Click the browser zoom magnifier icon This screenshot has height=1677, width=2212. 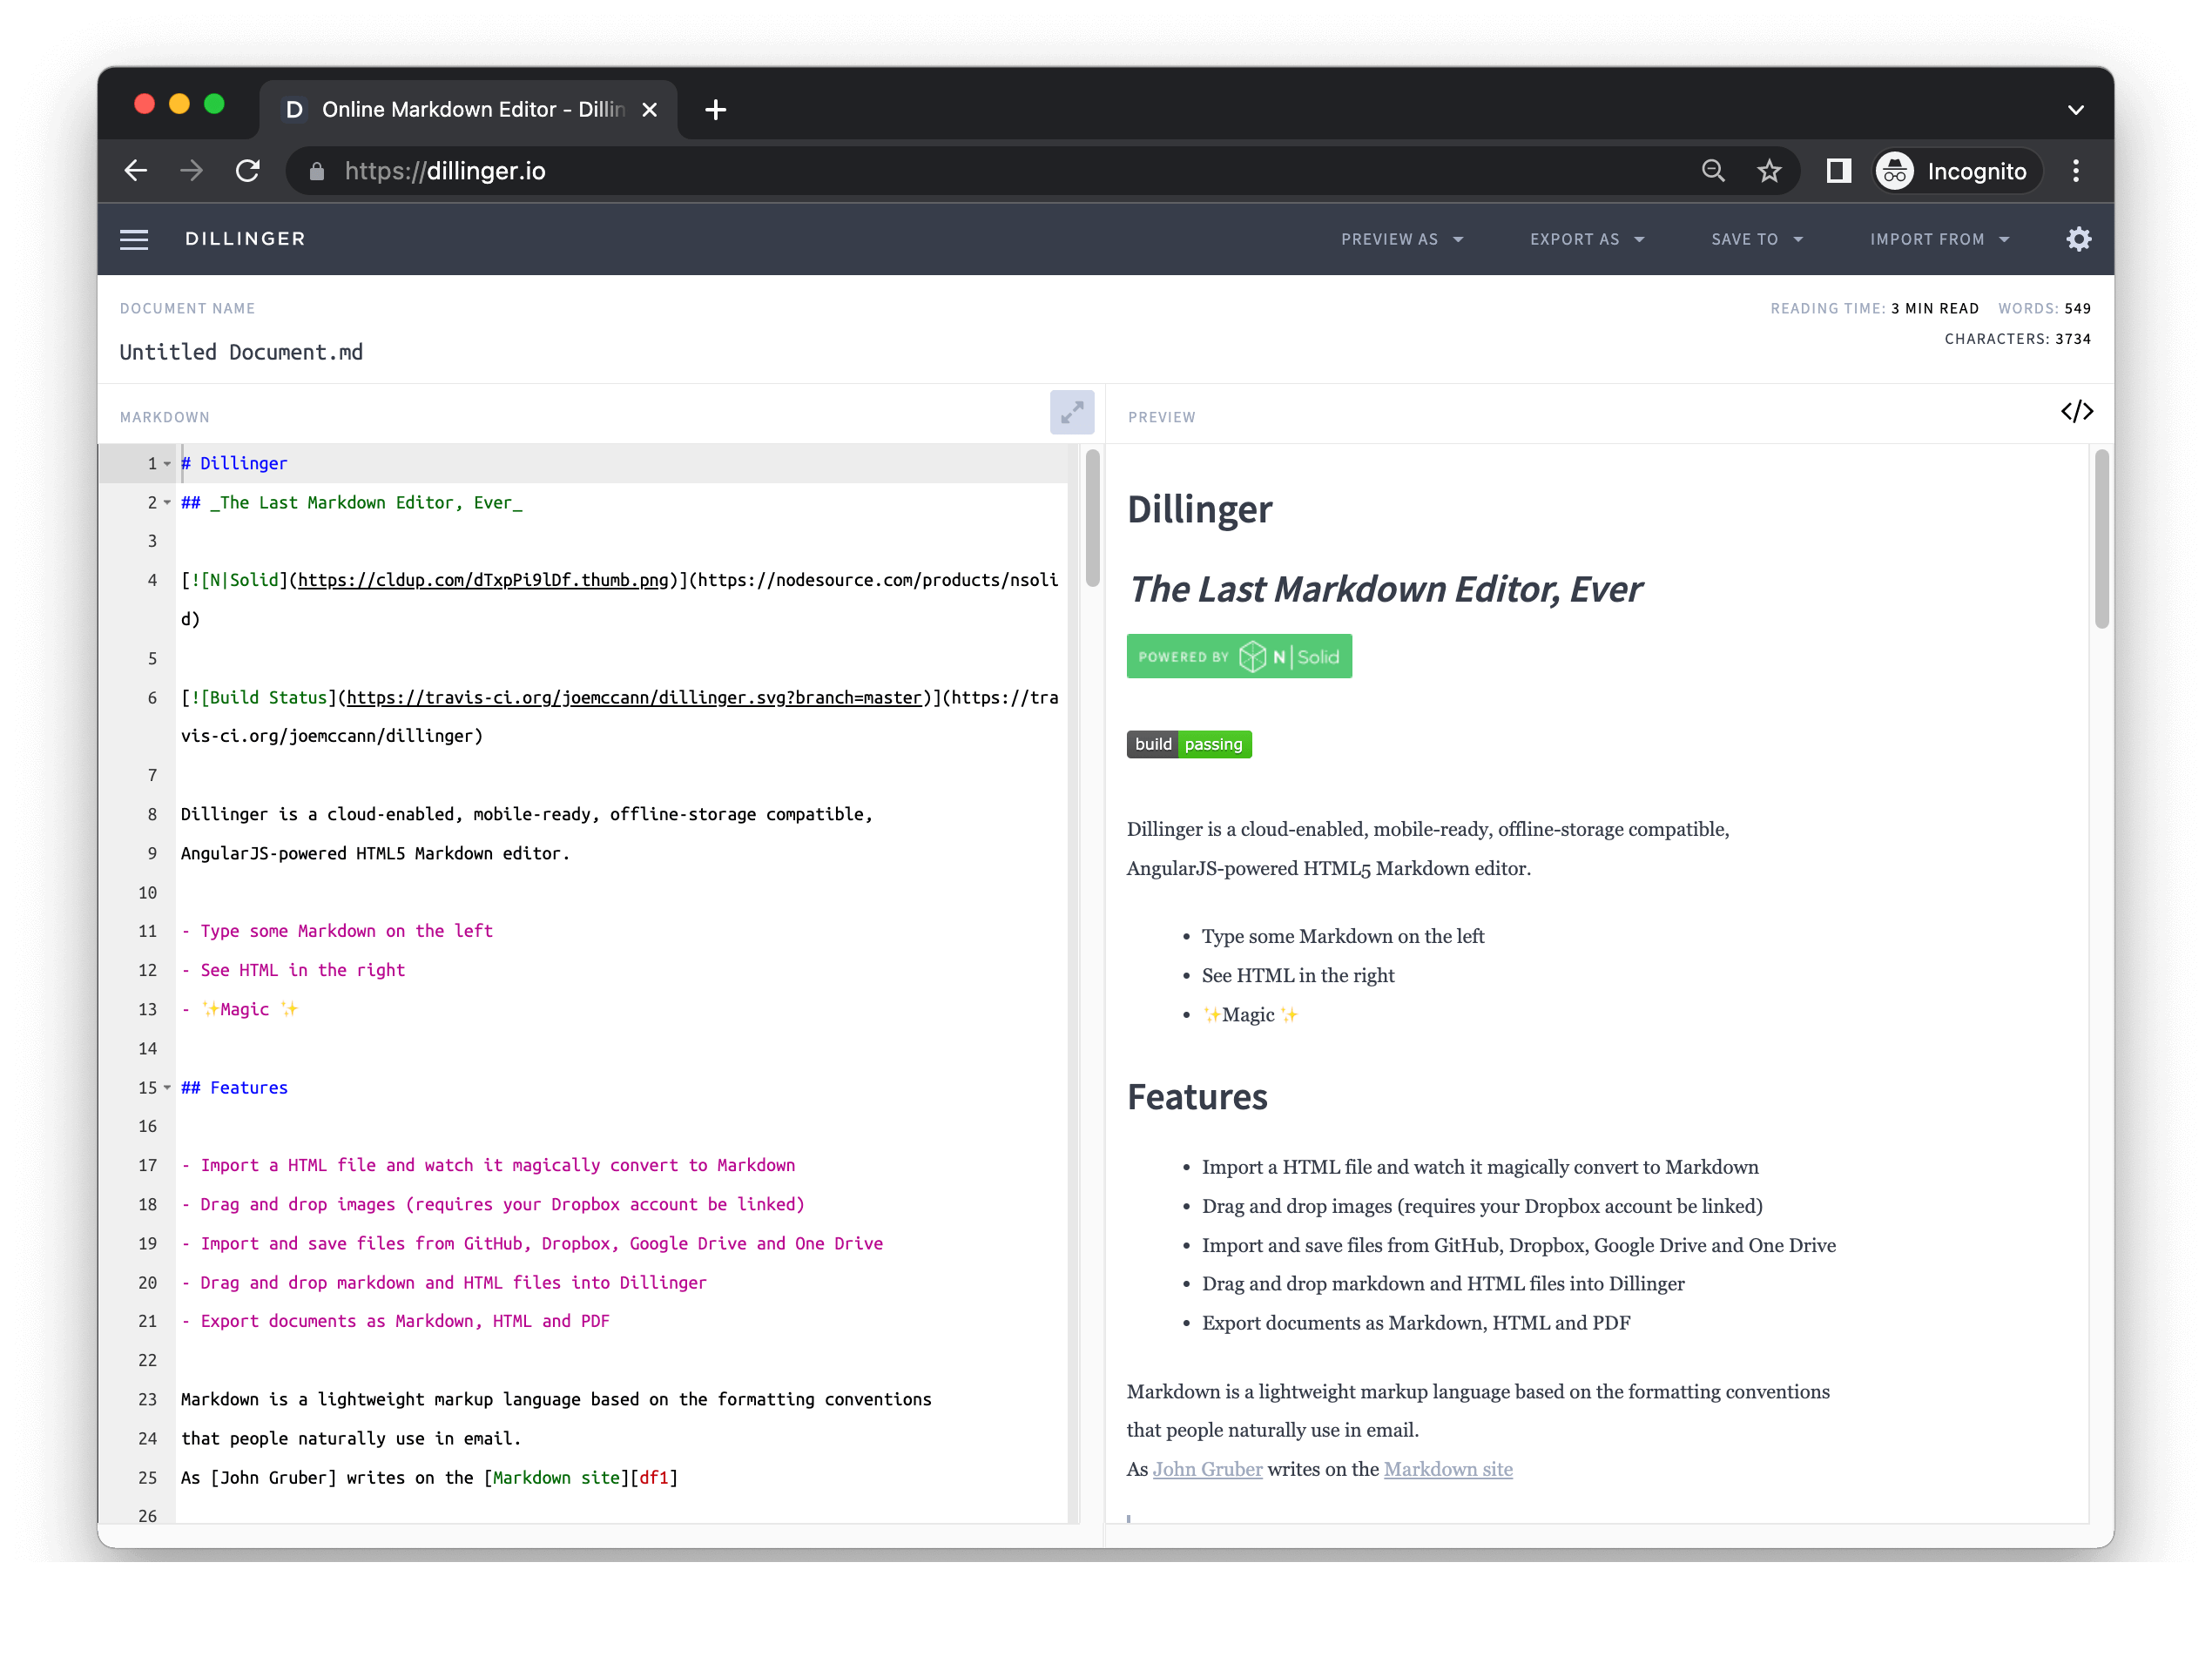click(1713, 171)
